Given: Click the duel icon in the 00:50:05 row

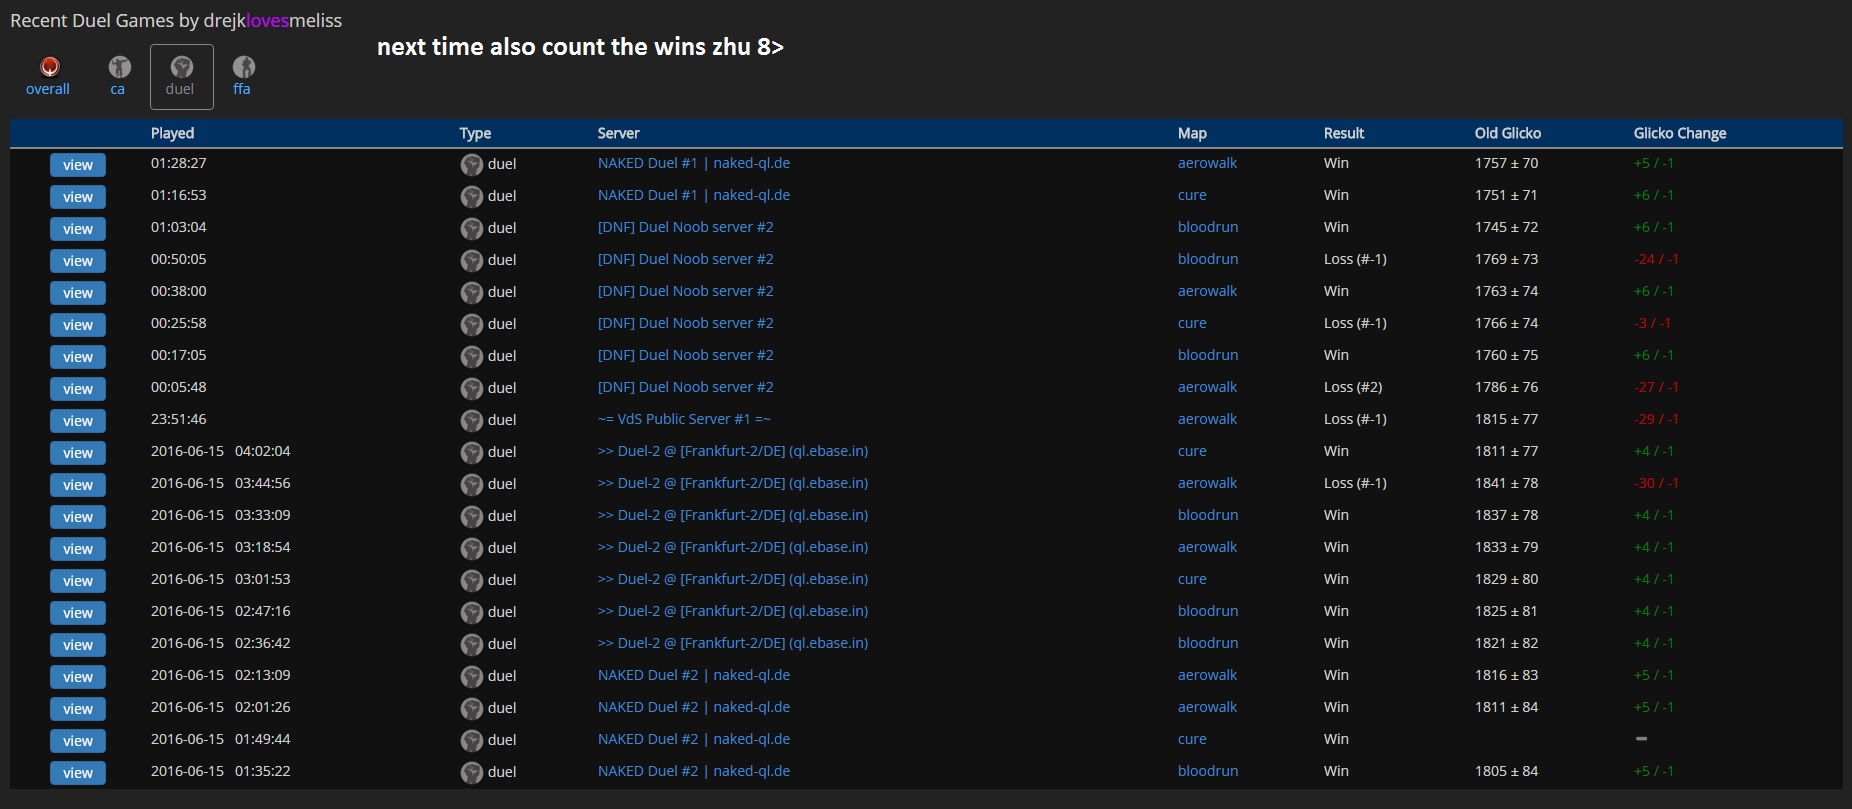Looking at the screenshot, I should (x=472, y=261).
